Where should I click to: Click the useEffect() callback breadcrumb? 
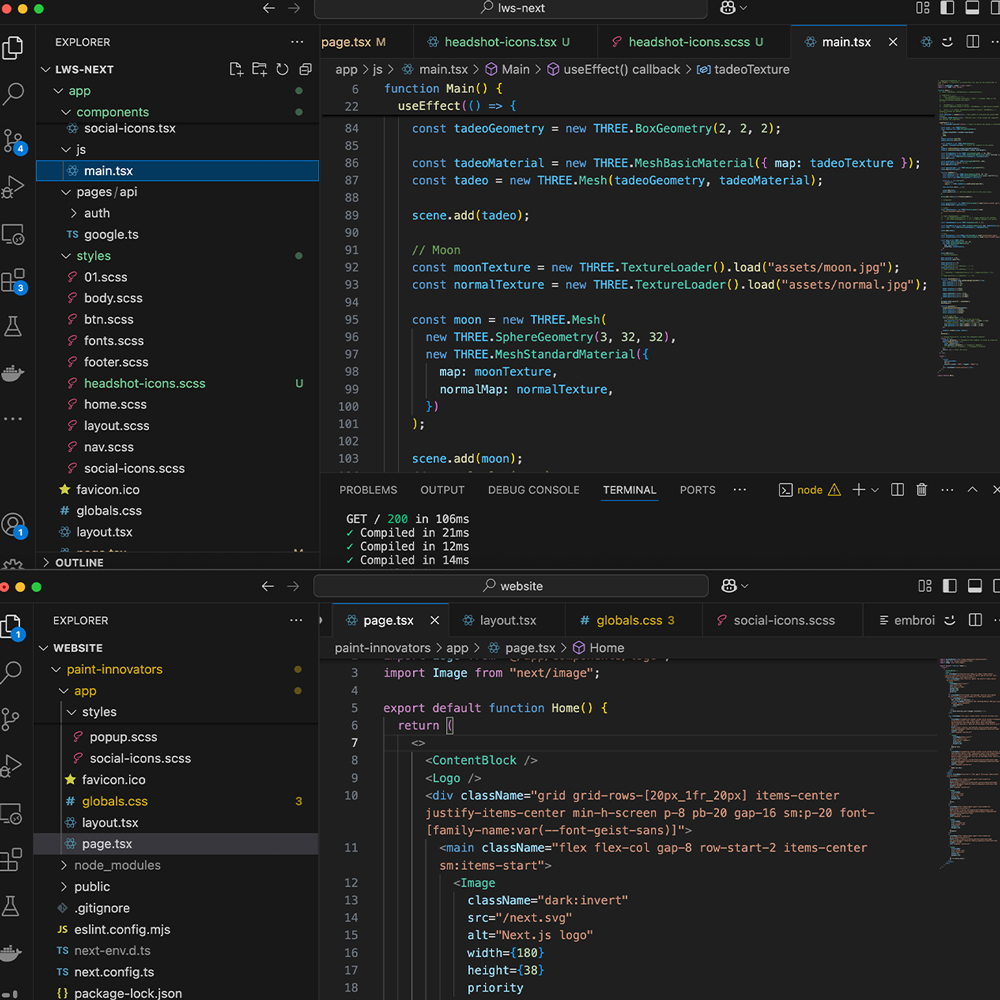click(x=620, y=69)
